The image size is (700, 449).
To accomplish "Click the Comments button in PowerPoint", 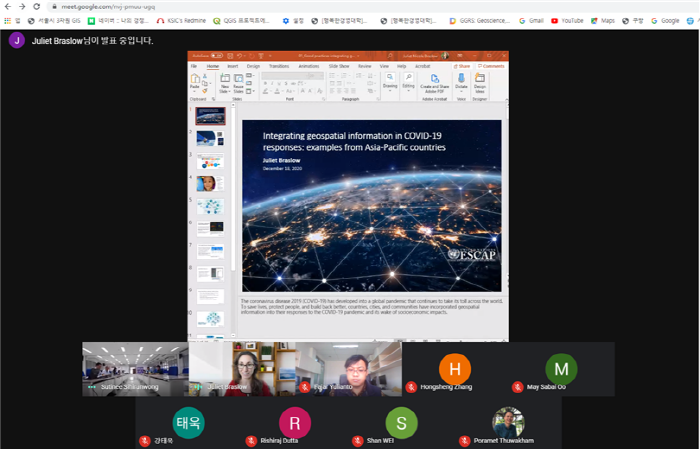I will point(491,66).
